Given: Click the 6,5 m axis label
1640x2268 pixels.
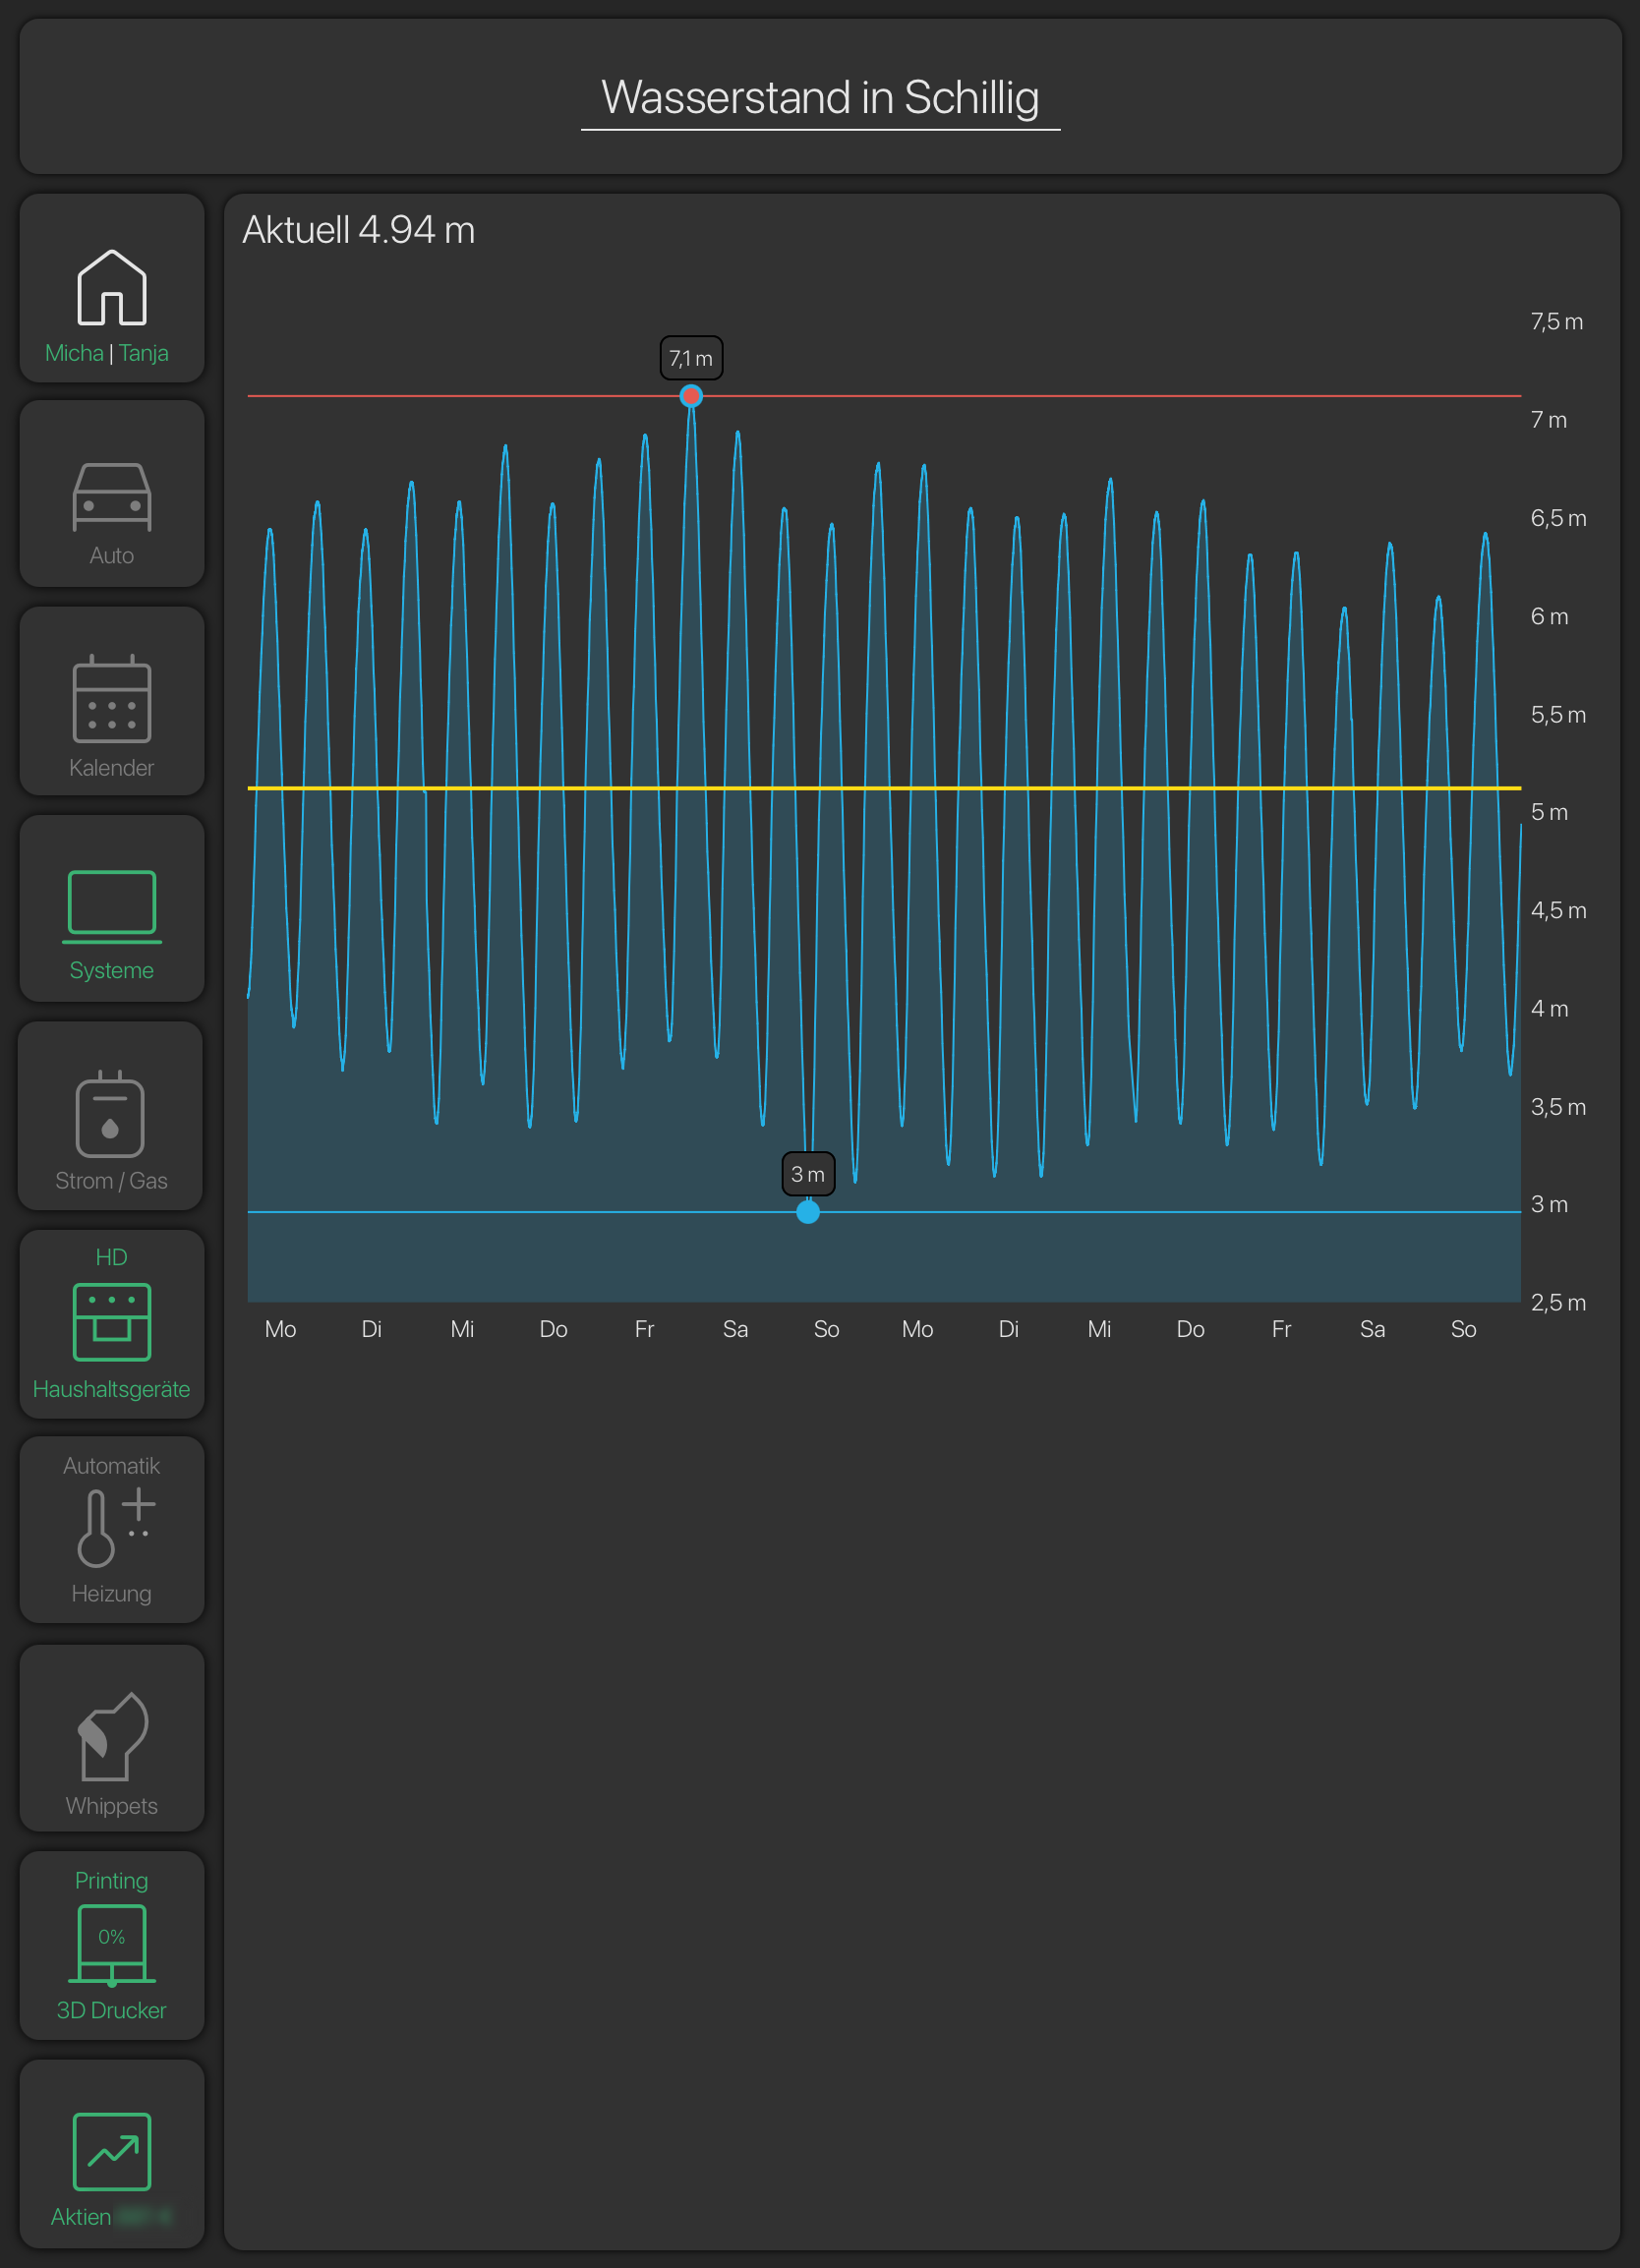Looking at the screenshot, I should (1558, 518).
